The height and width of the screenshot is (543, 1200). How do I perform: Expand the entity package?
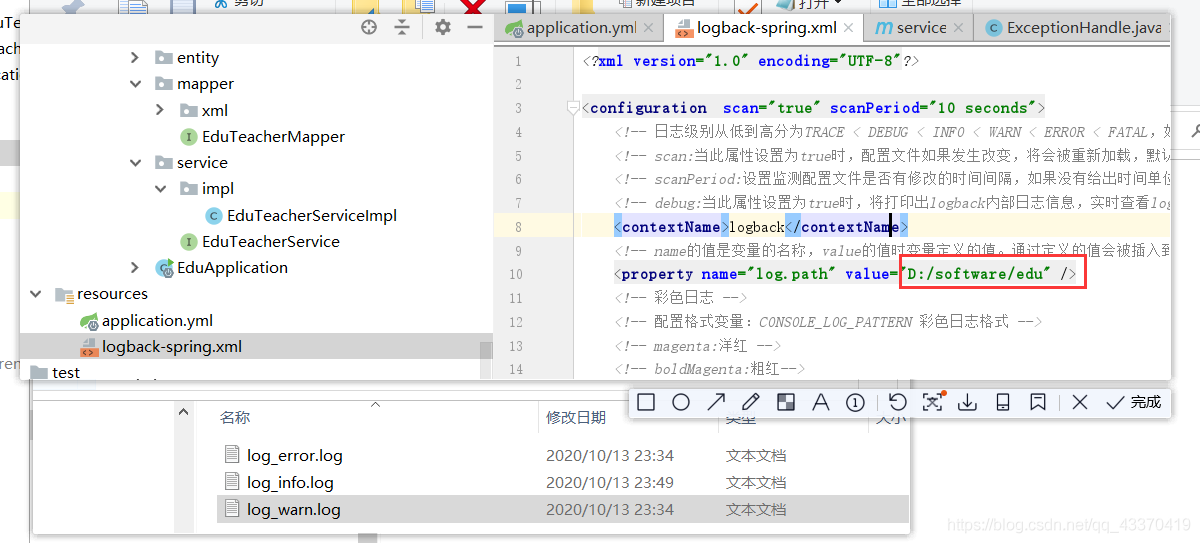click(x=135, y=58)
